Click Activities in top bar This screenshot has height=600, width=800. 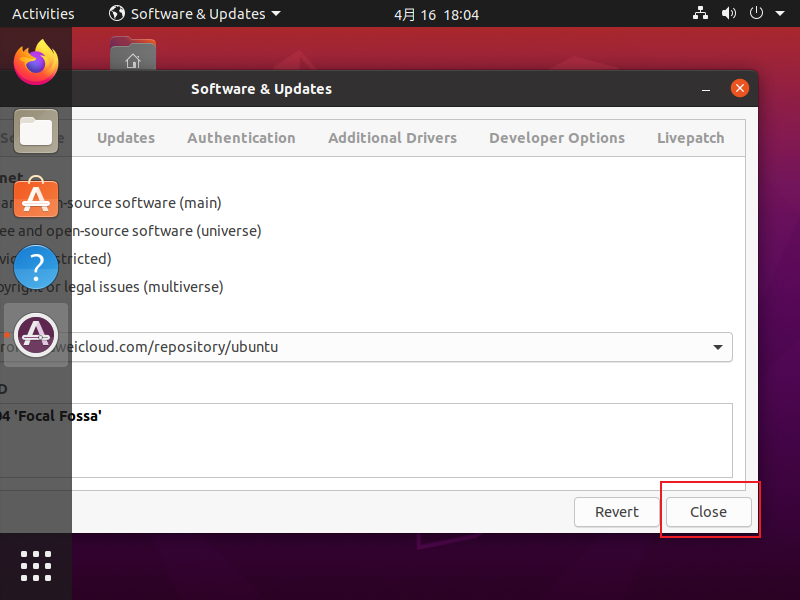tap(43, 14)
